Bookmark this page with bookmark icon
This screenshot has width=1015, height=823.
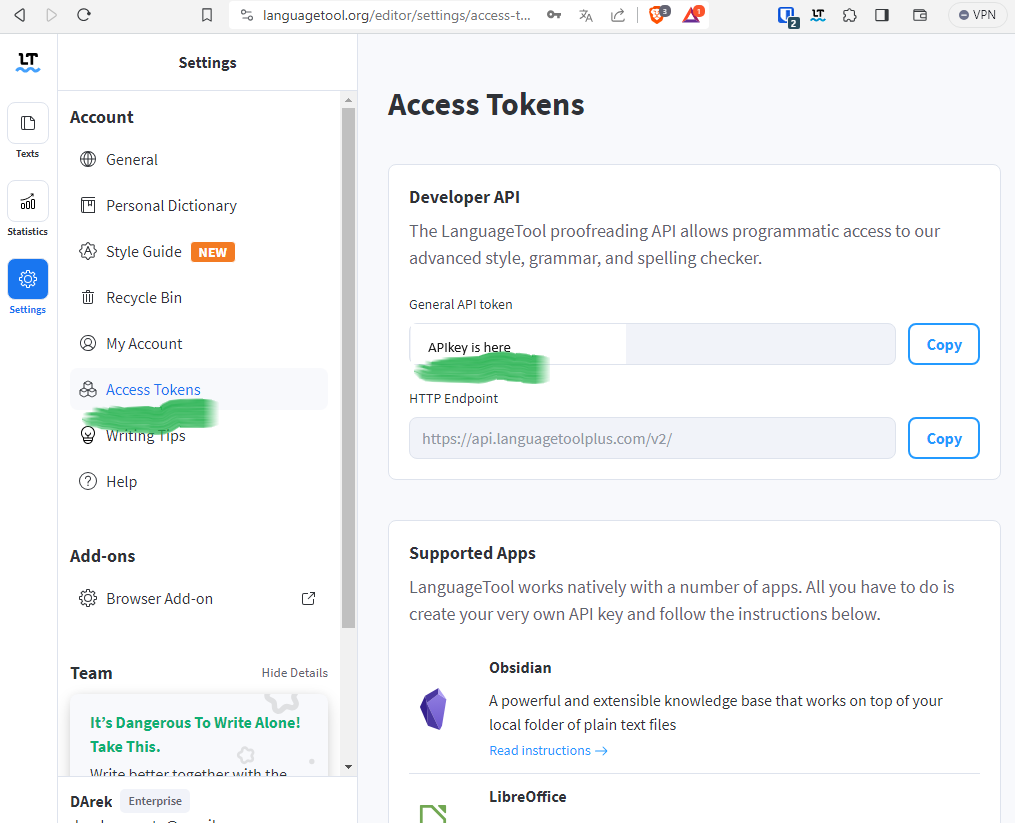click(x=207, y=15)
